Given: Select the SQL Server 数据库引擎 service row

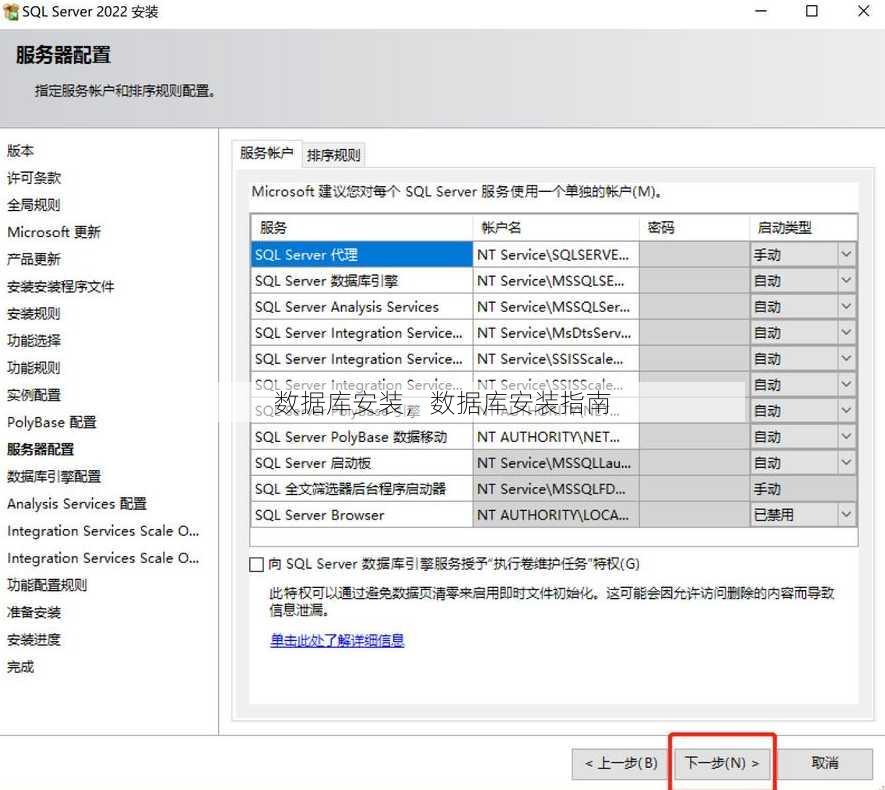Looking at the screenshot, I should 361,280.
